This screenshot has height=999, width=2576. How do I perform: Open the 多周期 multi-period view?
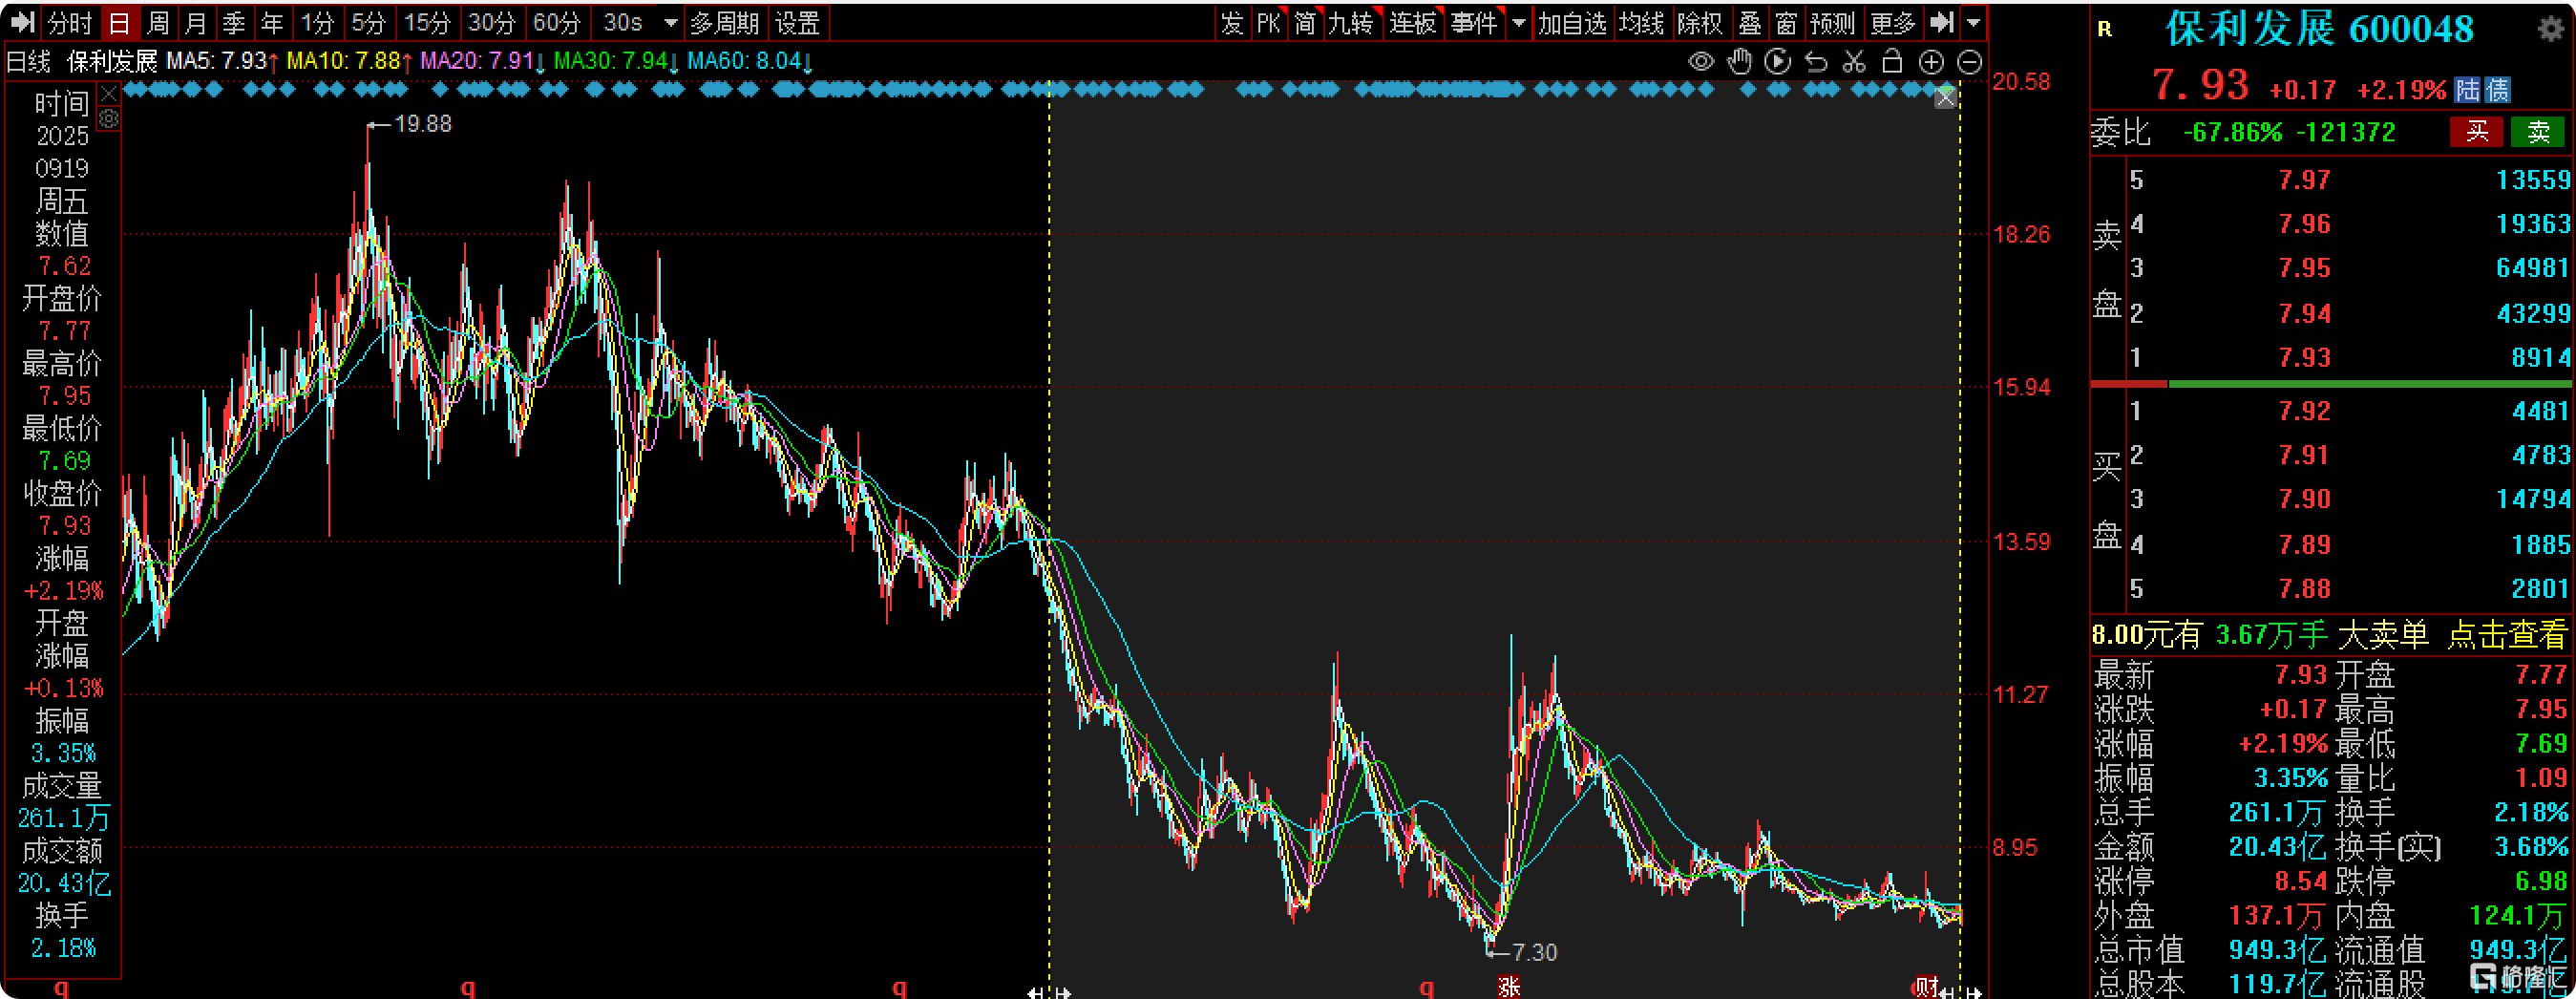(726, 23)
